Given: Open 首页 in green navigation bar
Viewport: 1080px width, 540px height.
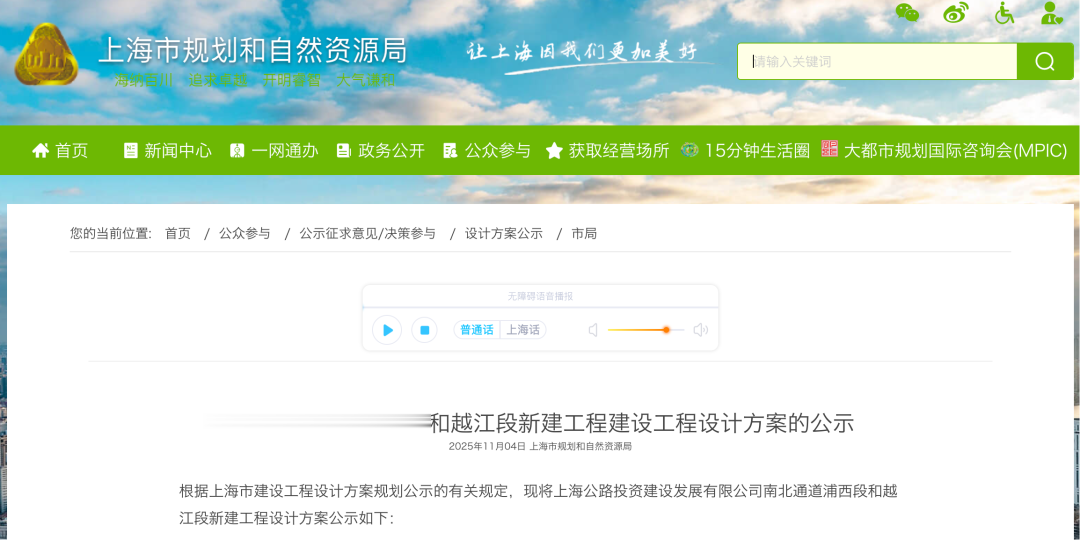Looking at the screenshot, I should coord(71,150).
